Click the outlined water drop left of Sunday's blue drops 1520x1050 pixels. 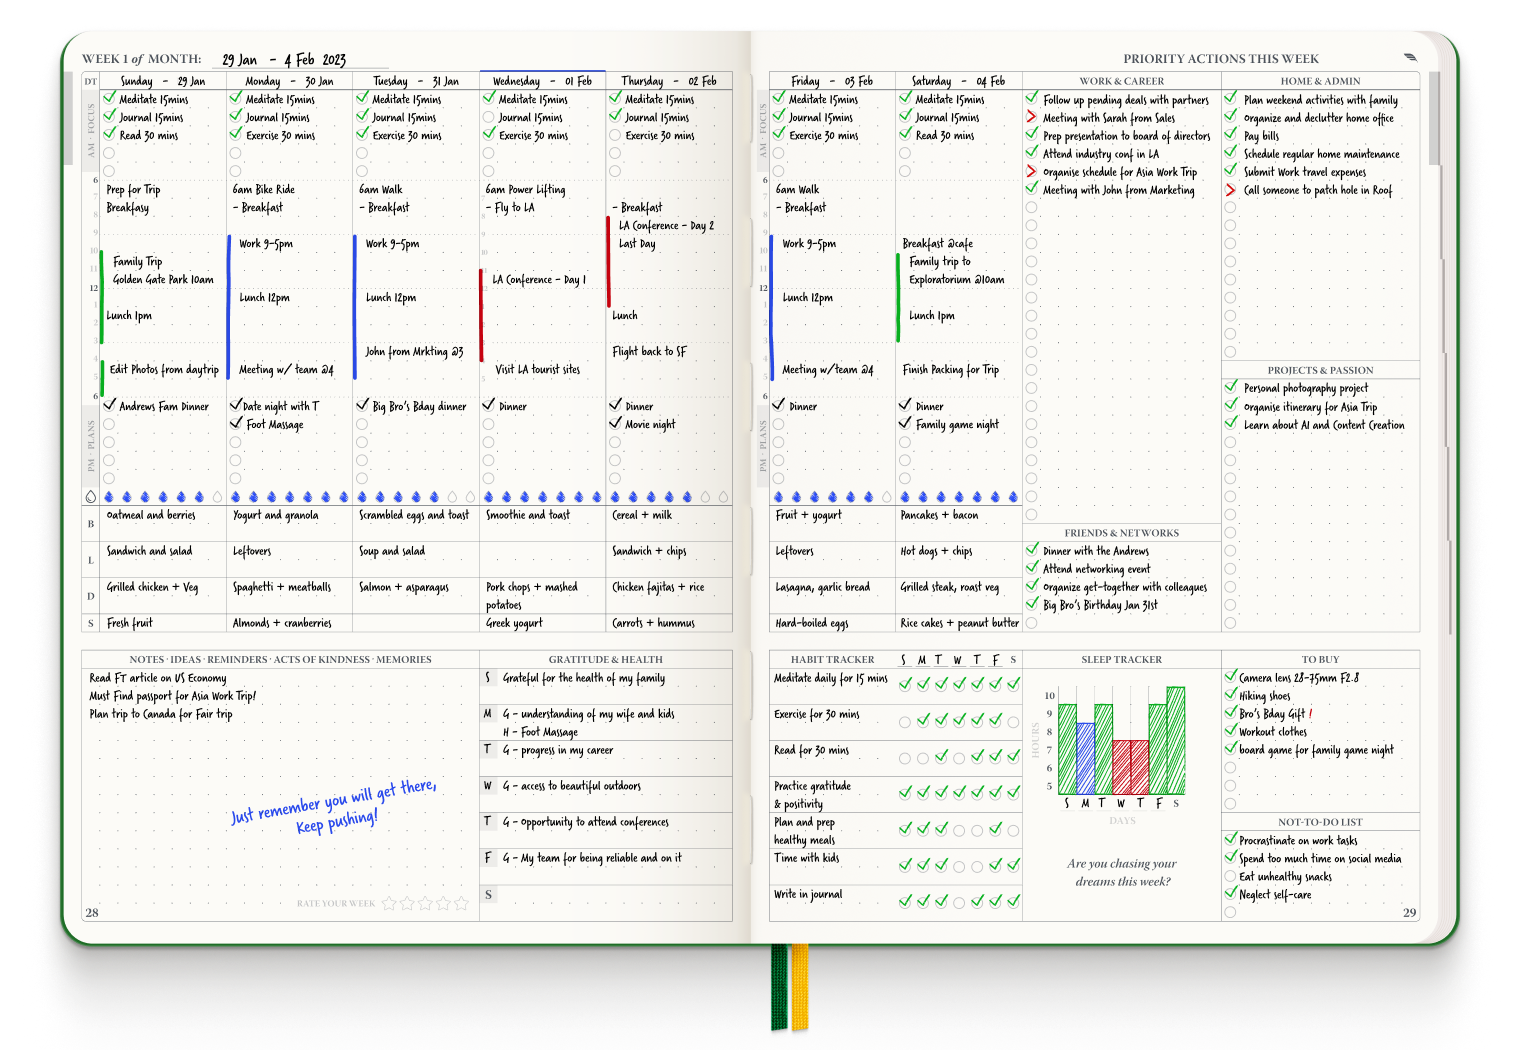[x=91, y=496]
